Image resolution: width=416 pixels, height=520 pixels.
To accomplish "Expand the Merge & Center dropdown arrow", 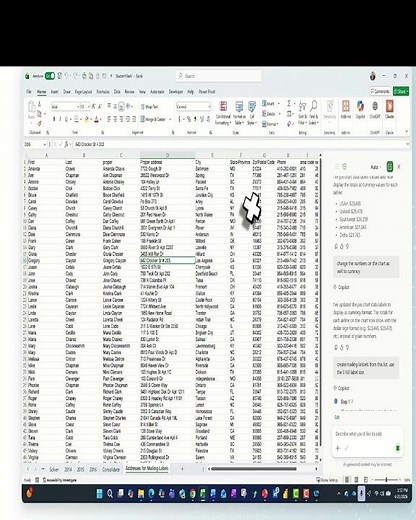I will coord(170,119).
